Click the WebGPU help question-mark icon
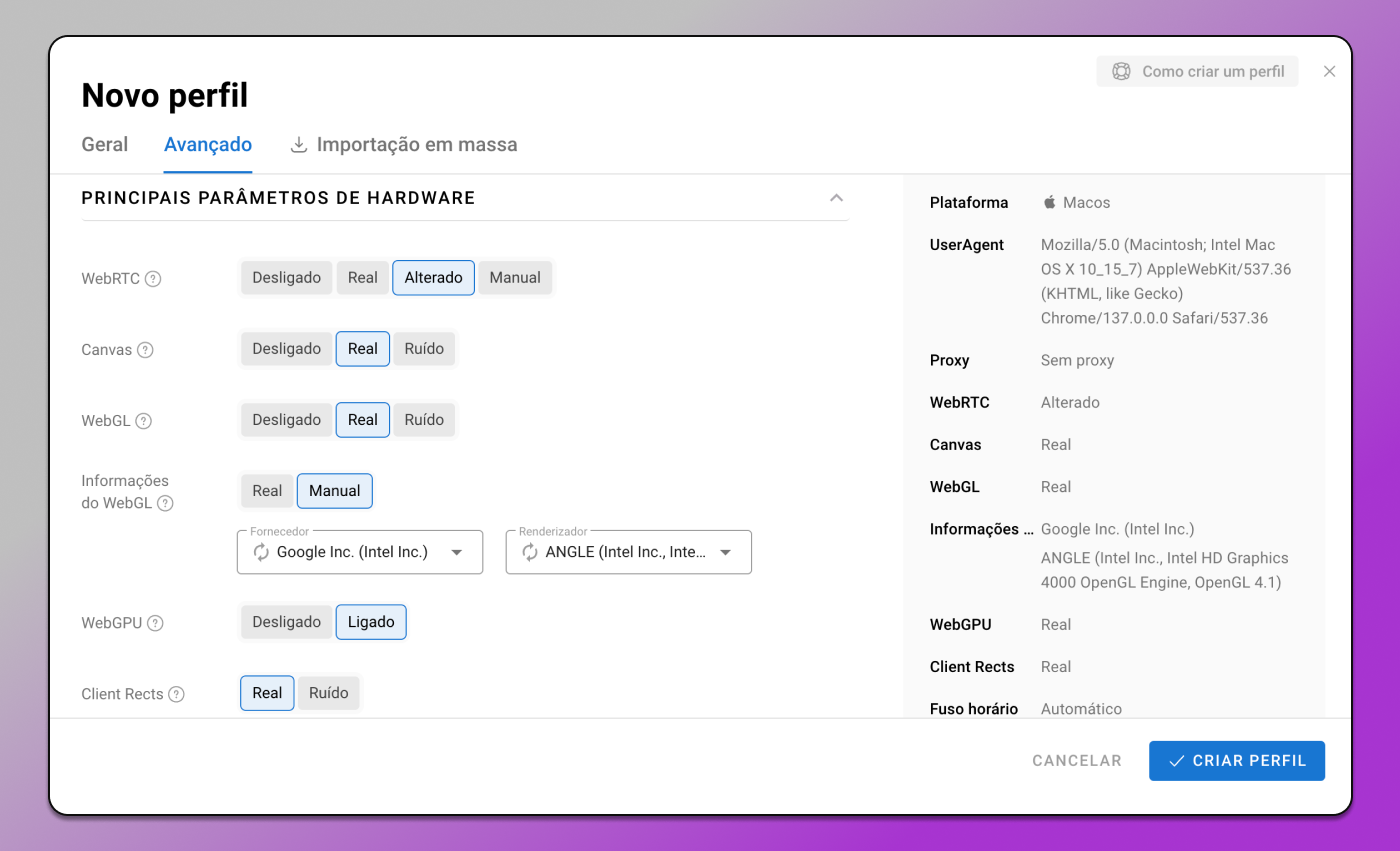The height and width of the screenshot is (851, 1400). click(155, 623)
